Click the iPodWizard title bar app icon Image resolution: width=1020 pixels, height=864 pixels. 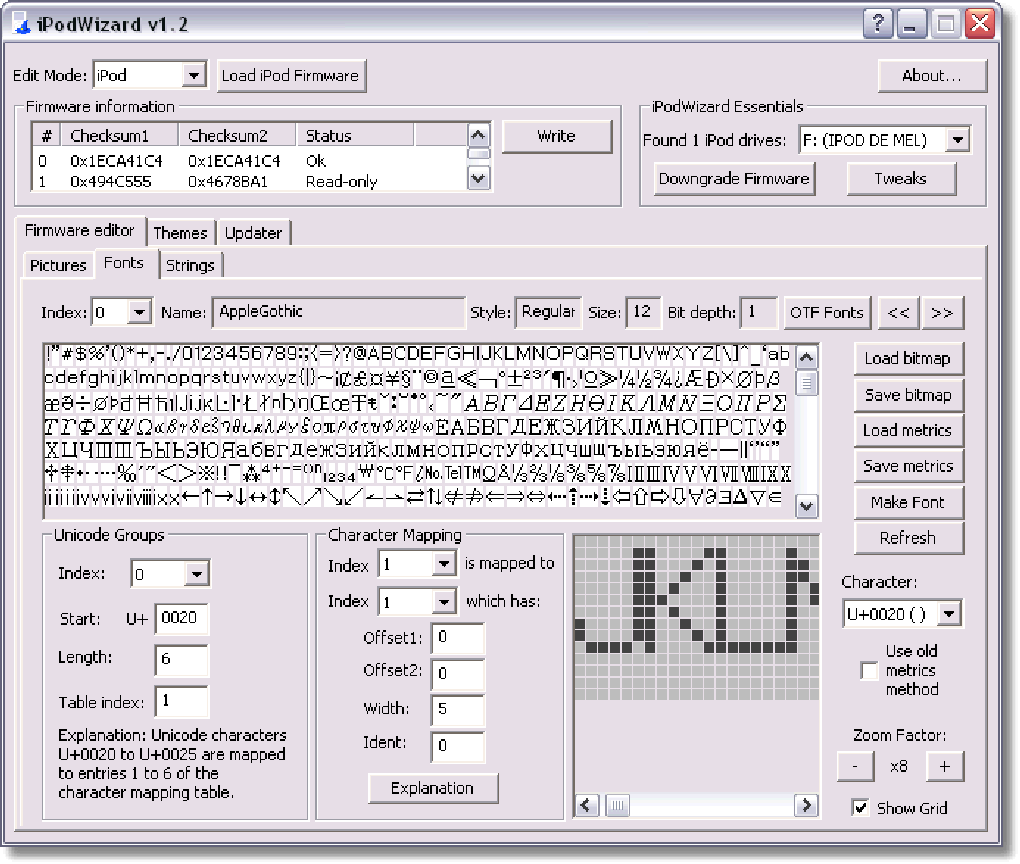click(x=22, y=25)
